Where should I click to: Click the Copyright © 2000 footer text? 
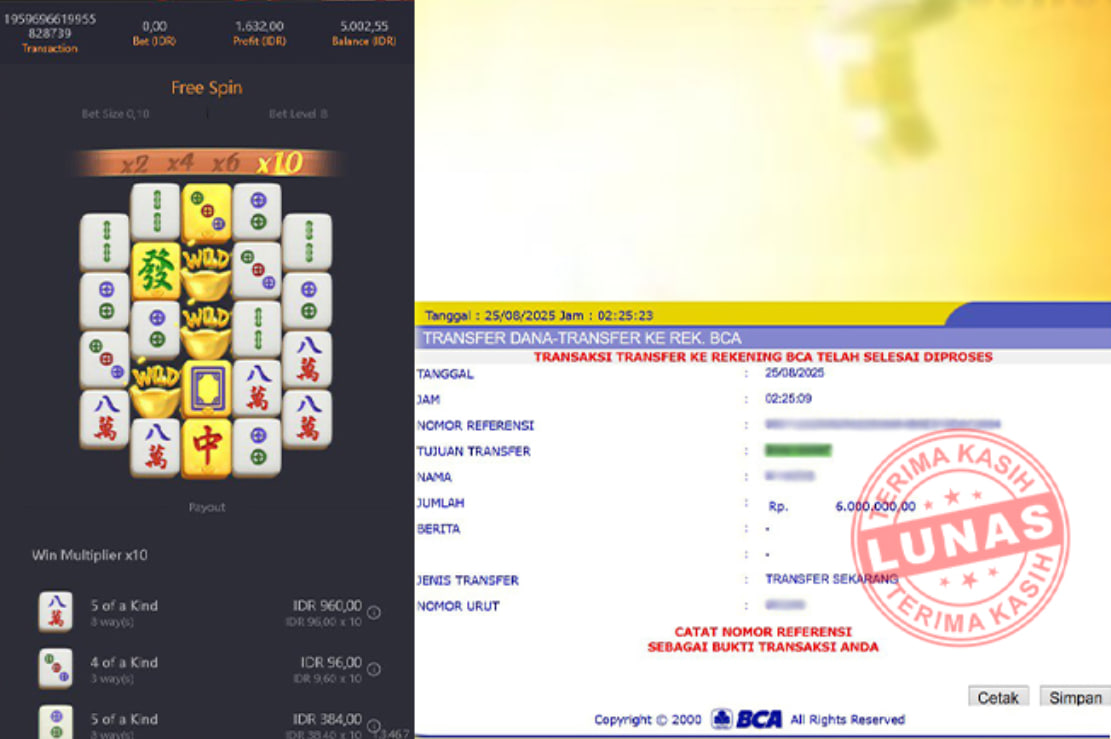[648, 720]
